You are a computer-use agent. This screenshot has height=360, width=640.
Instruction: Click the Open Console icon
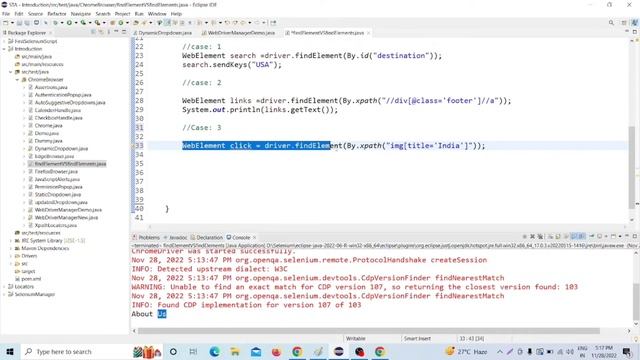click(613, 236)
